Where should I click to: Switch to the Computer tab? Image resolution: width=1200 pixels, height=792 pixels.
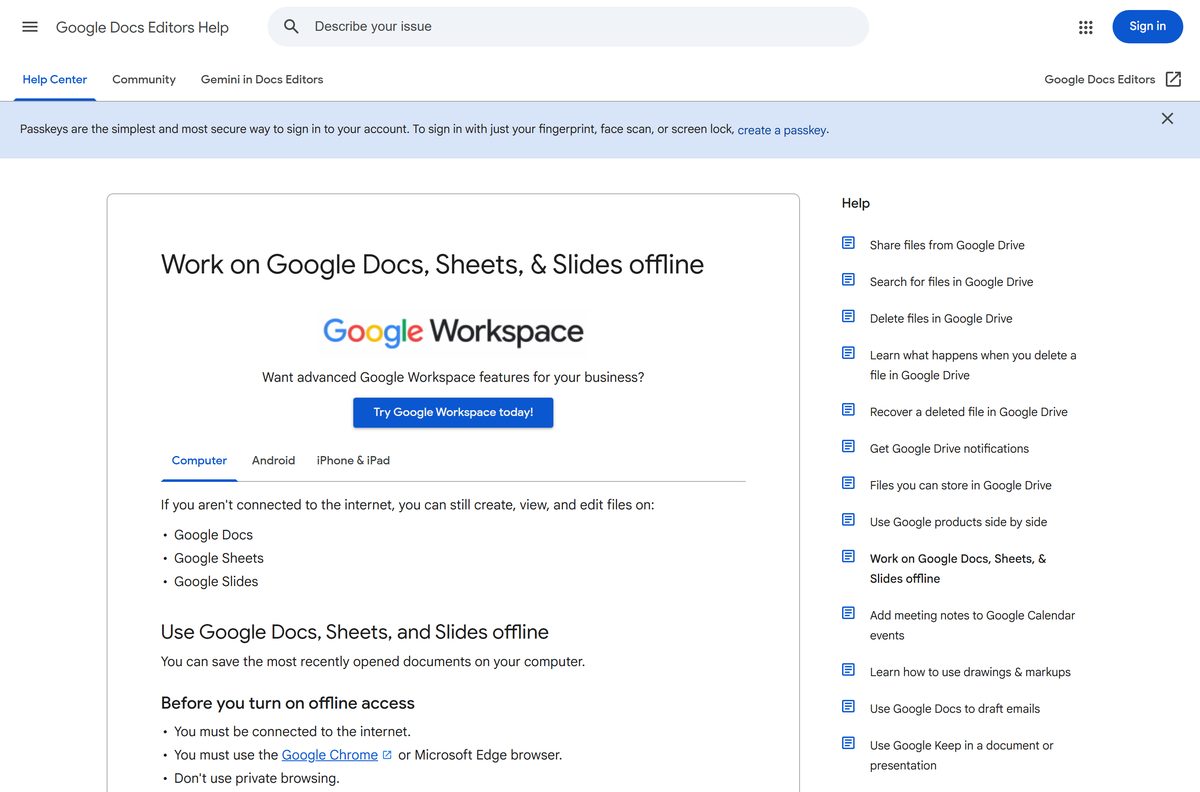[199, 460]
